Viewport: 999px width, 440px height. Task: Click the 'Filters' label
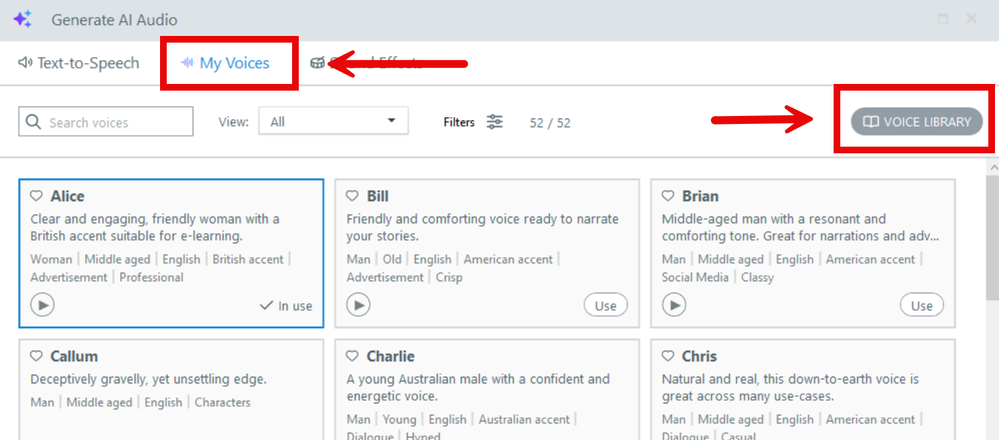459,122
